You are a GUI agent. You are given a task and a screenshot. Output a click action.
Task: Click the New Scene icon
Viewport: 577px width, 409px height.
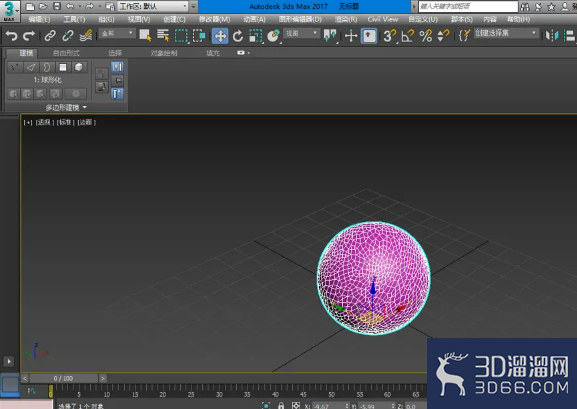30,6
